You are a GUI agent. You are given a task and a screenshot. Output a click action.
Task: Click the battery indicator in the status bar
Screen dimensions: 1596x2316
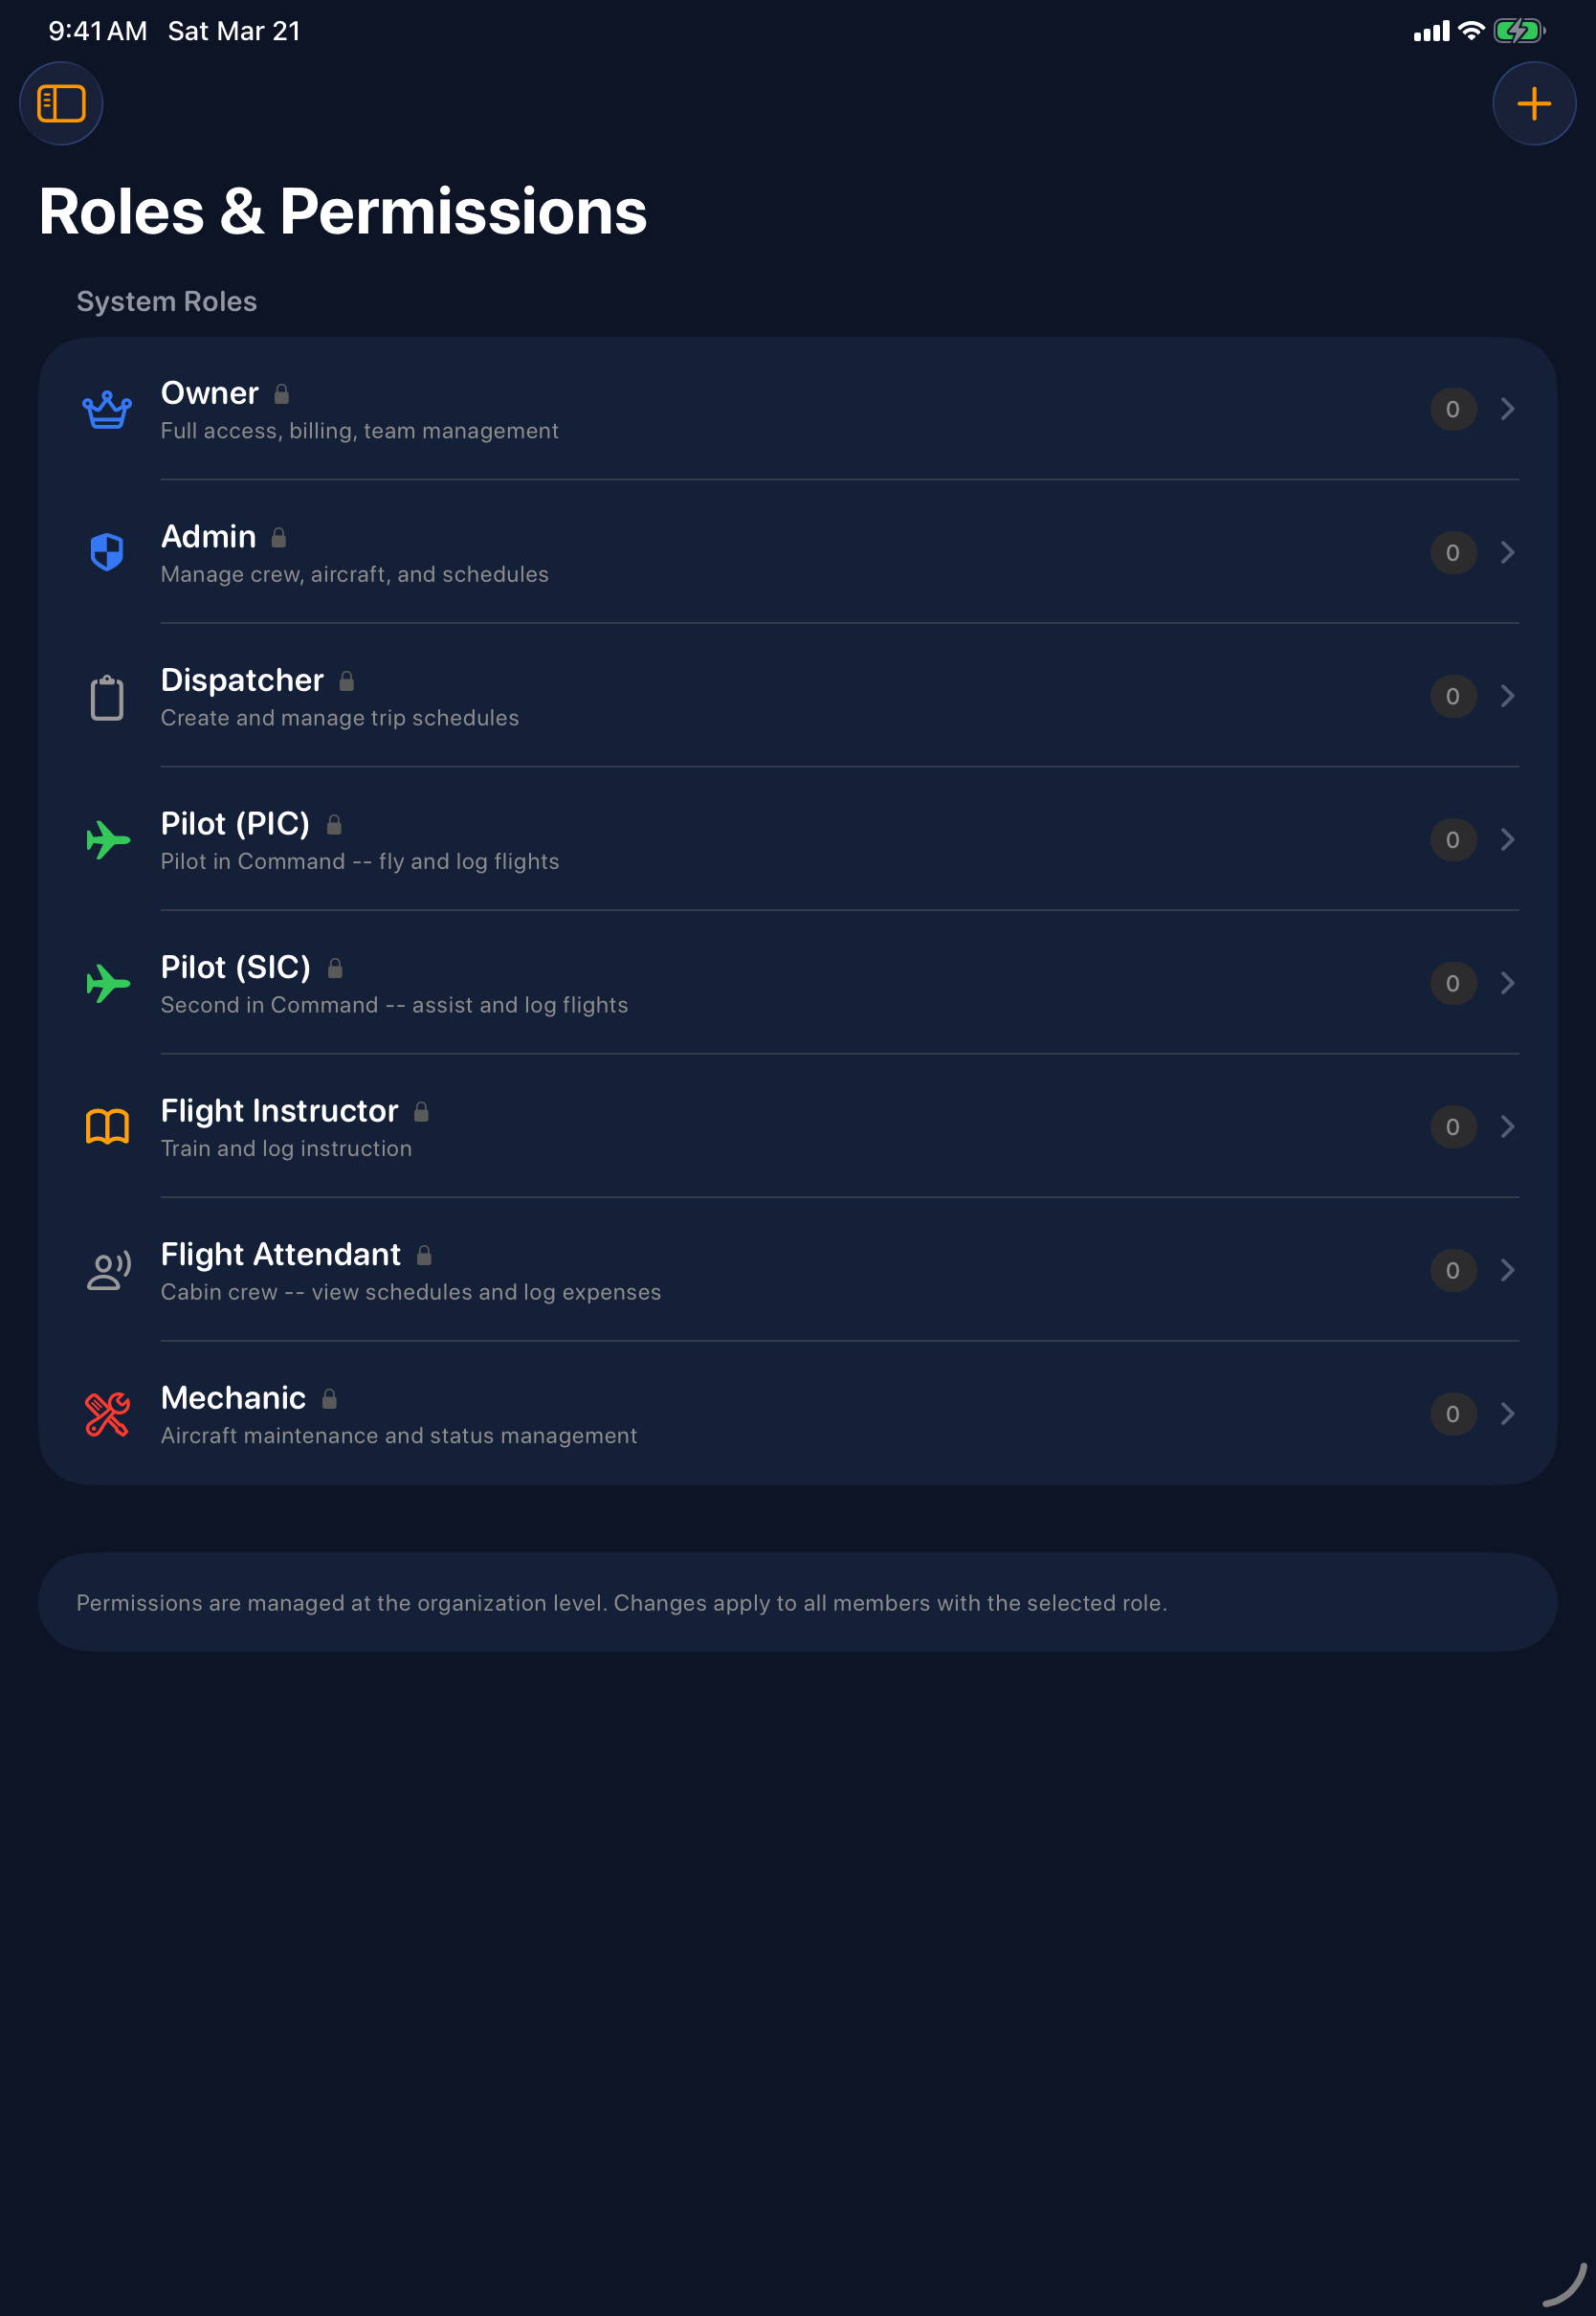(x=1516, y=30)
